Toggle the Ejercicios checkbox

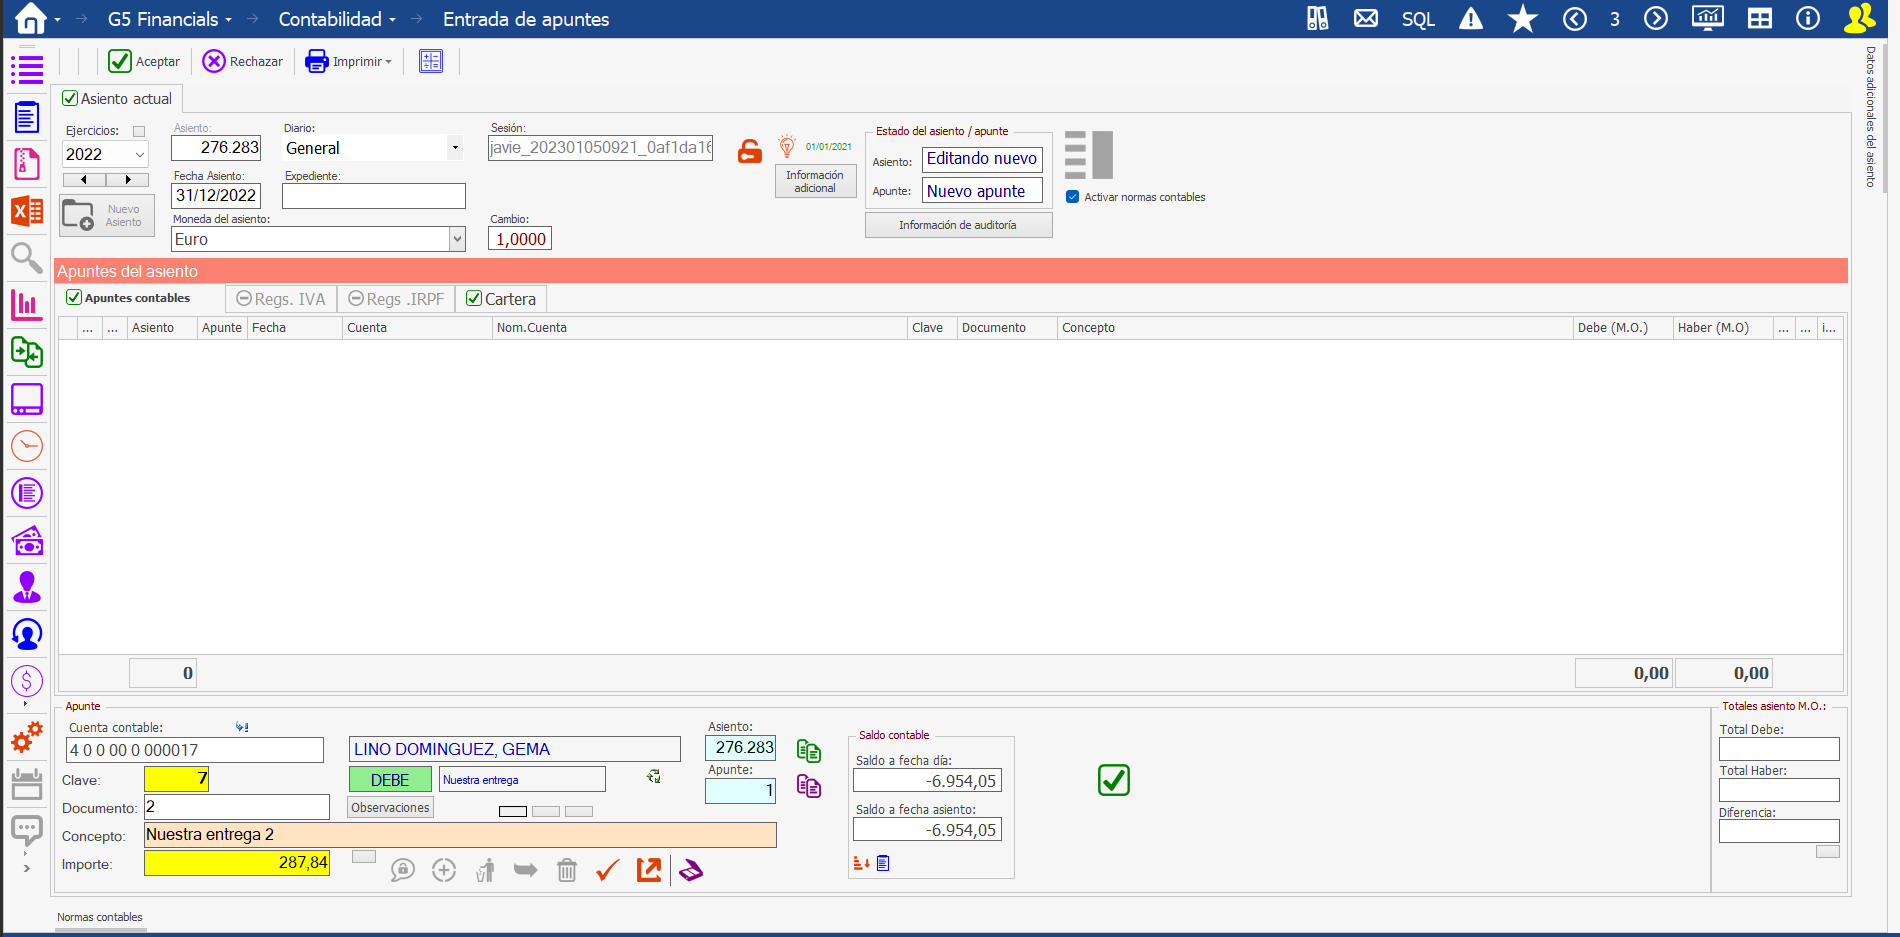139,131
